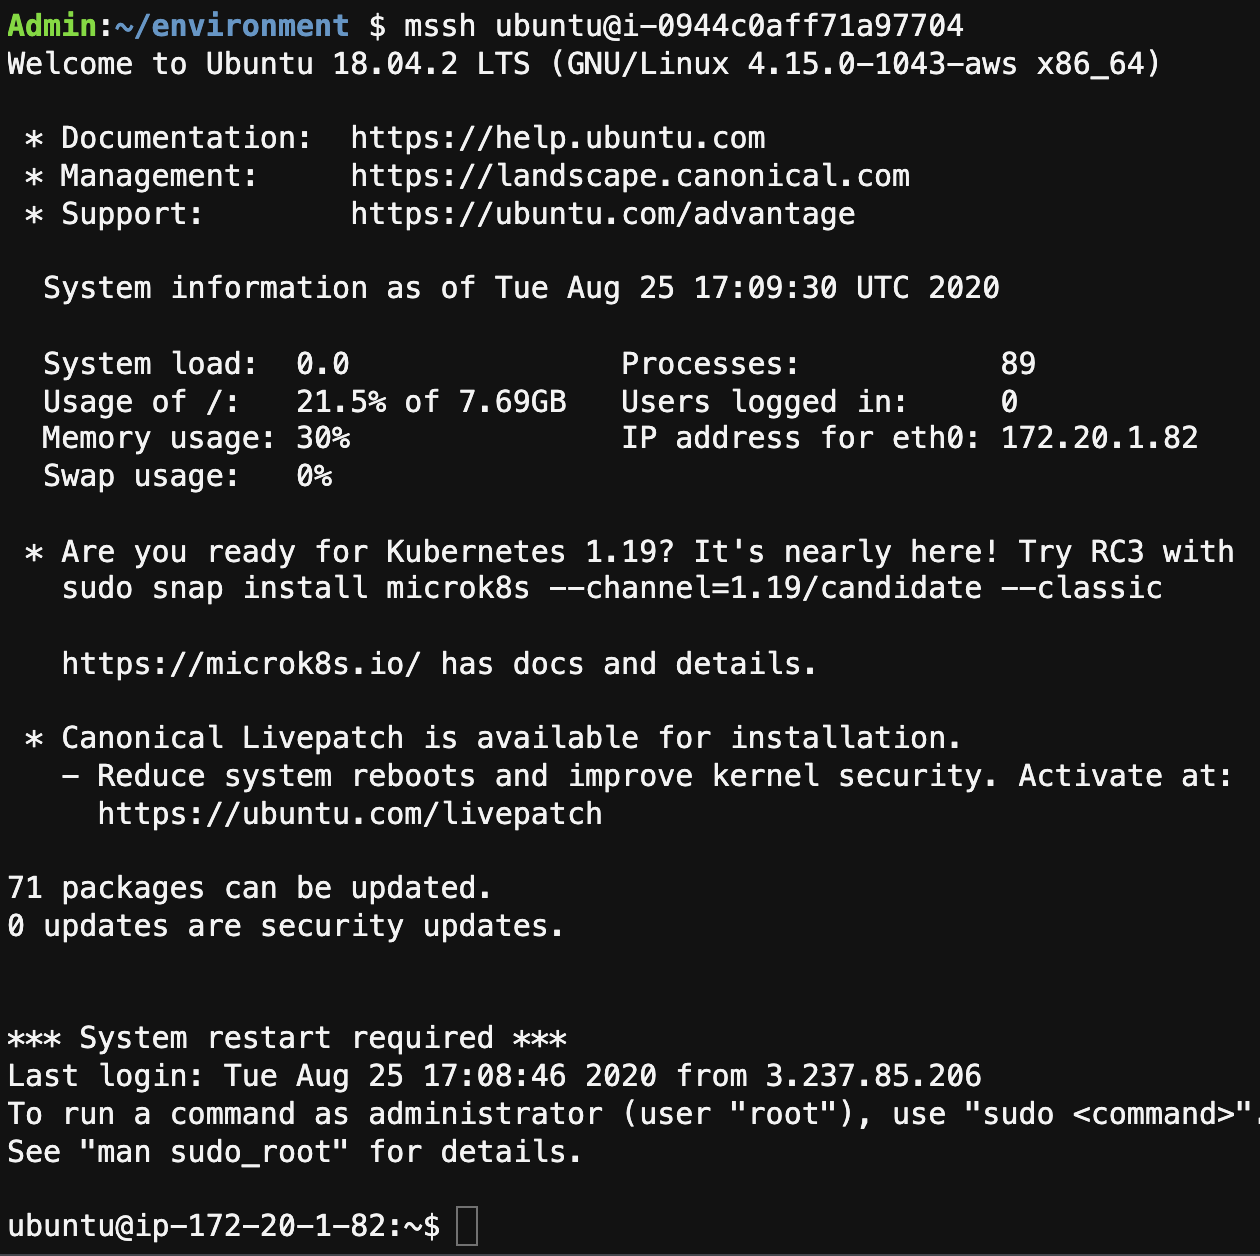Click the Usage of / 21.5% value
The height and width of the screenshot is (1256, 1260).
click(x=341, y=402)
